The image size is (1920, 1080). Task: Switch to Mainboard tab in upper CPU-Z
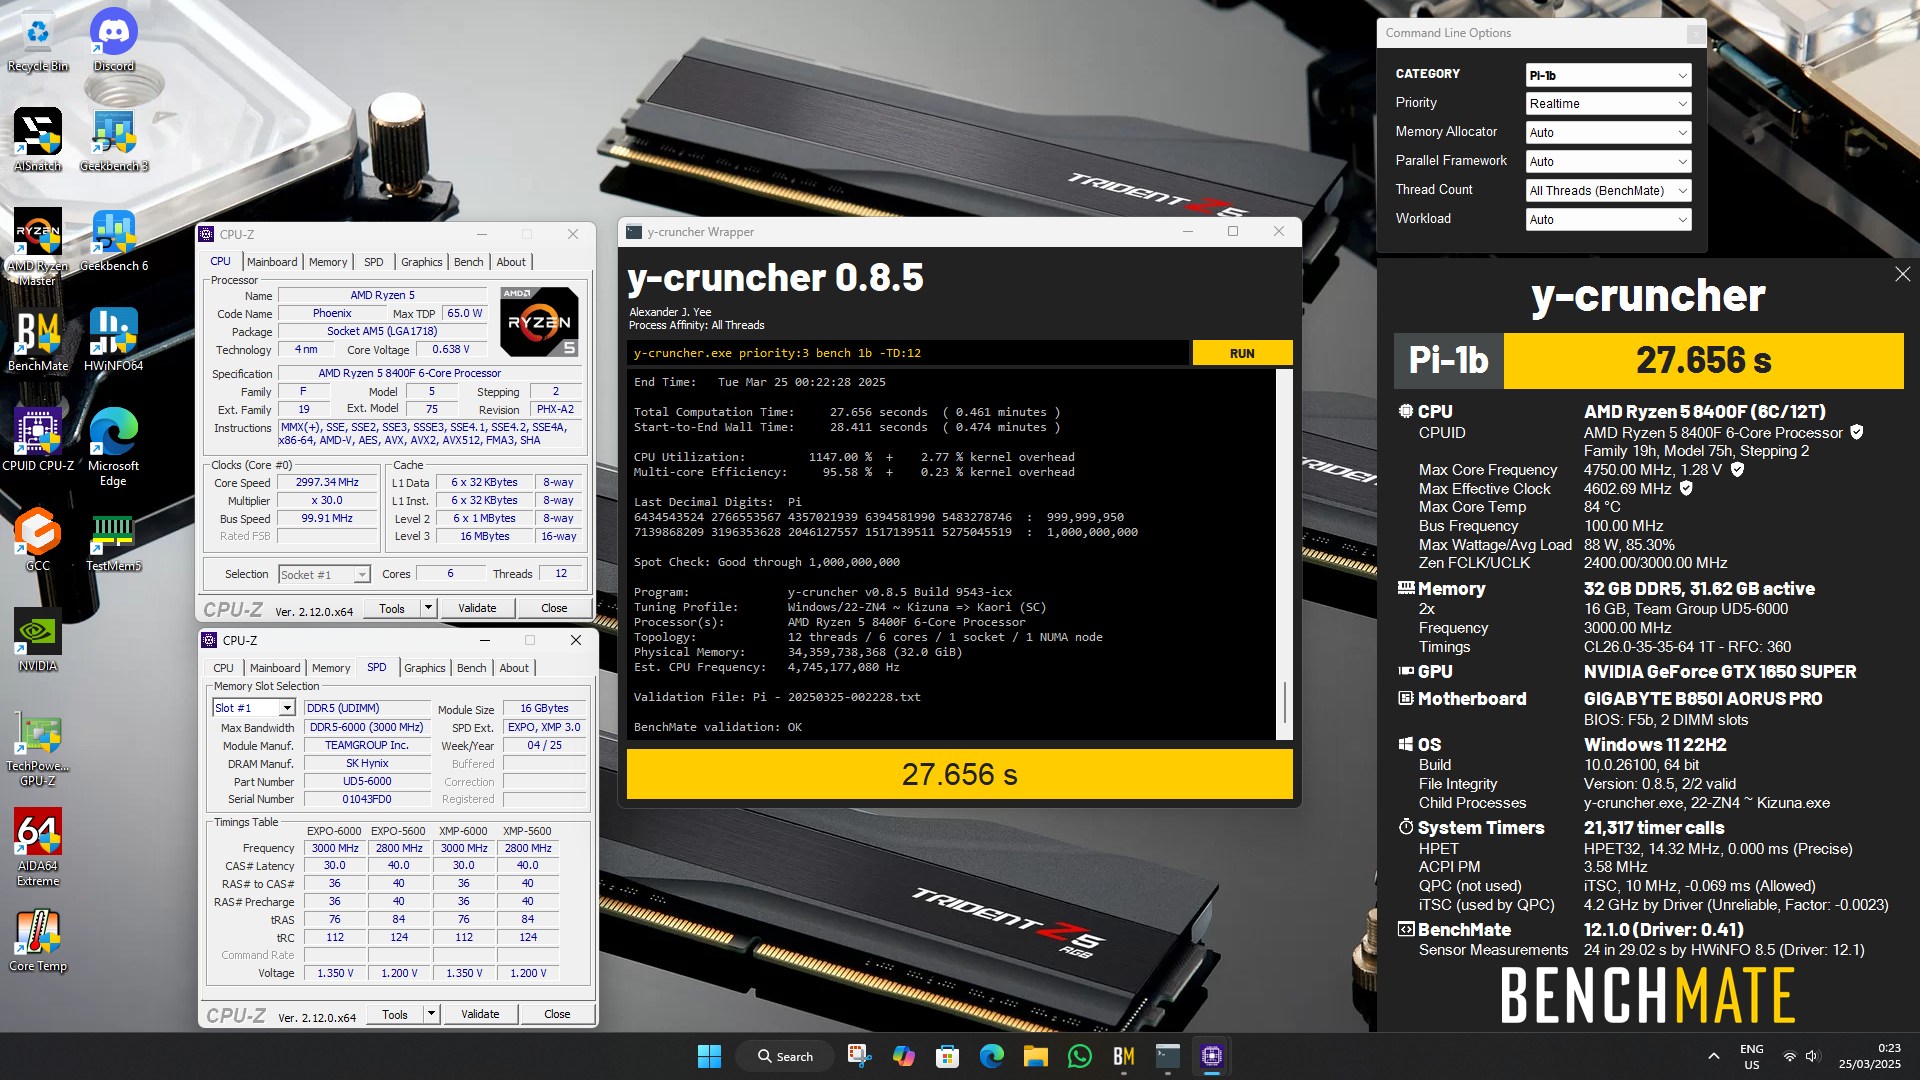(x=272, y=262)
